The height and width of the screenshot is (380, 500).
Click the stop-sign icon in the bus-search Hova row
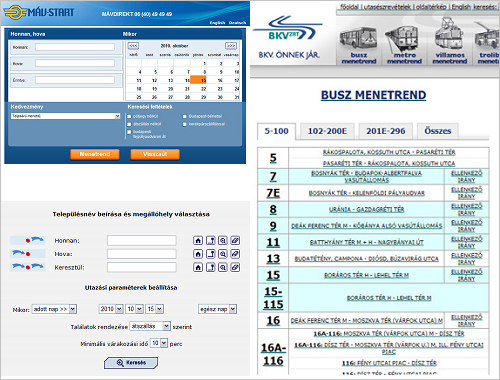coord(211,254)
